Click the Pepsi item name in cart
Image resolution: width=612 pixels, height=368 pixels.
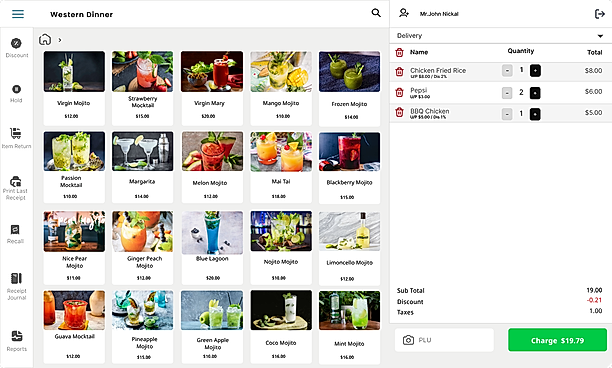tap(418, 90)
